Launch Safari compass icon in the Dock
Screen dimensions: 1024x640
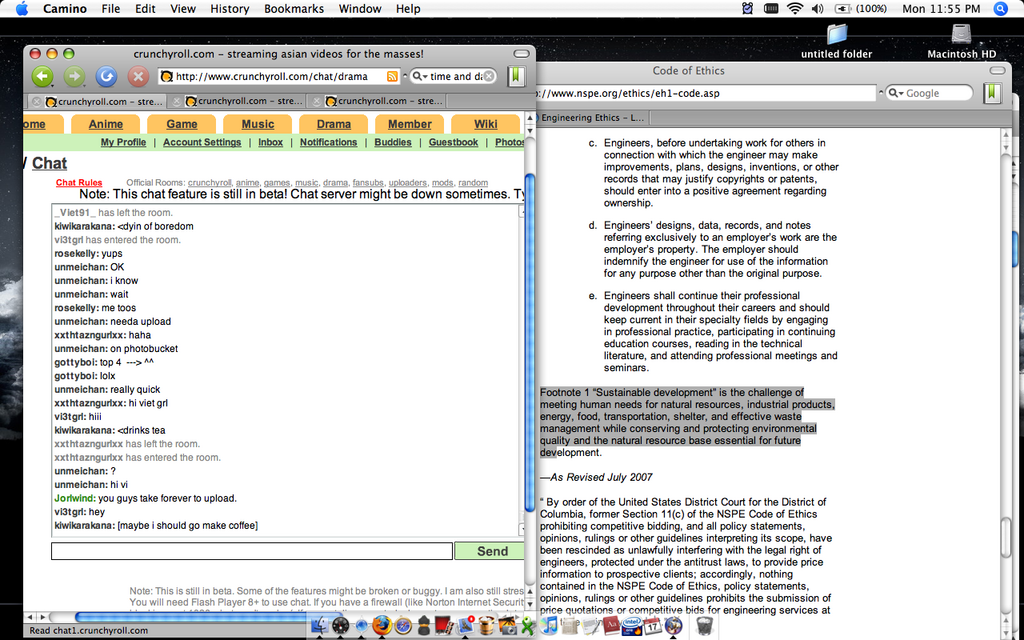[x=403, y=625]
